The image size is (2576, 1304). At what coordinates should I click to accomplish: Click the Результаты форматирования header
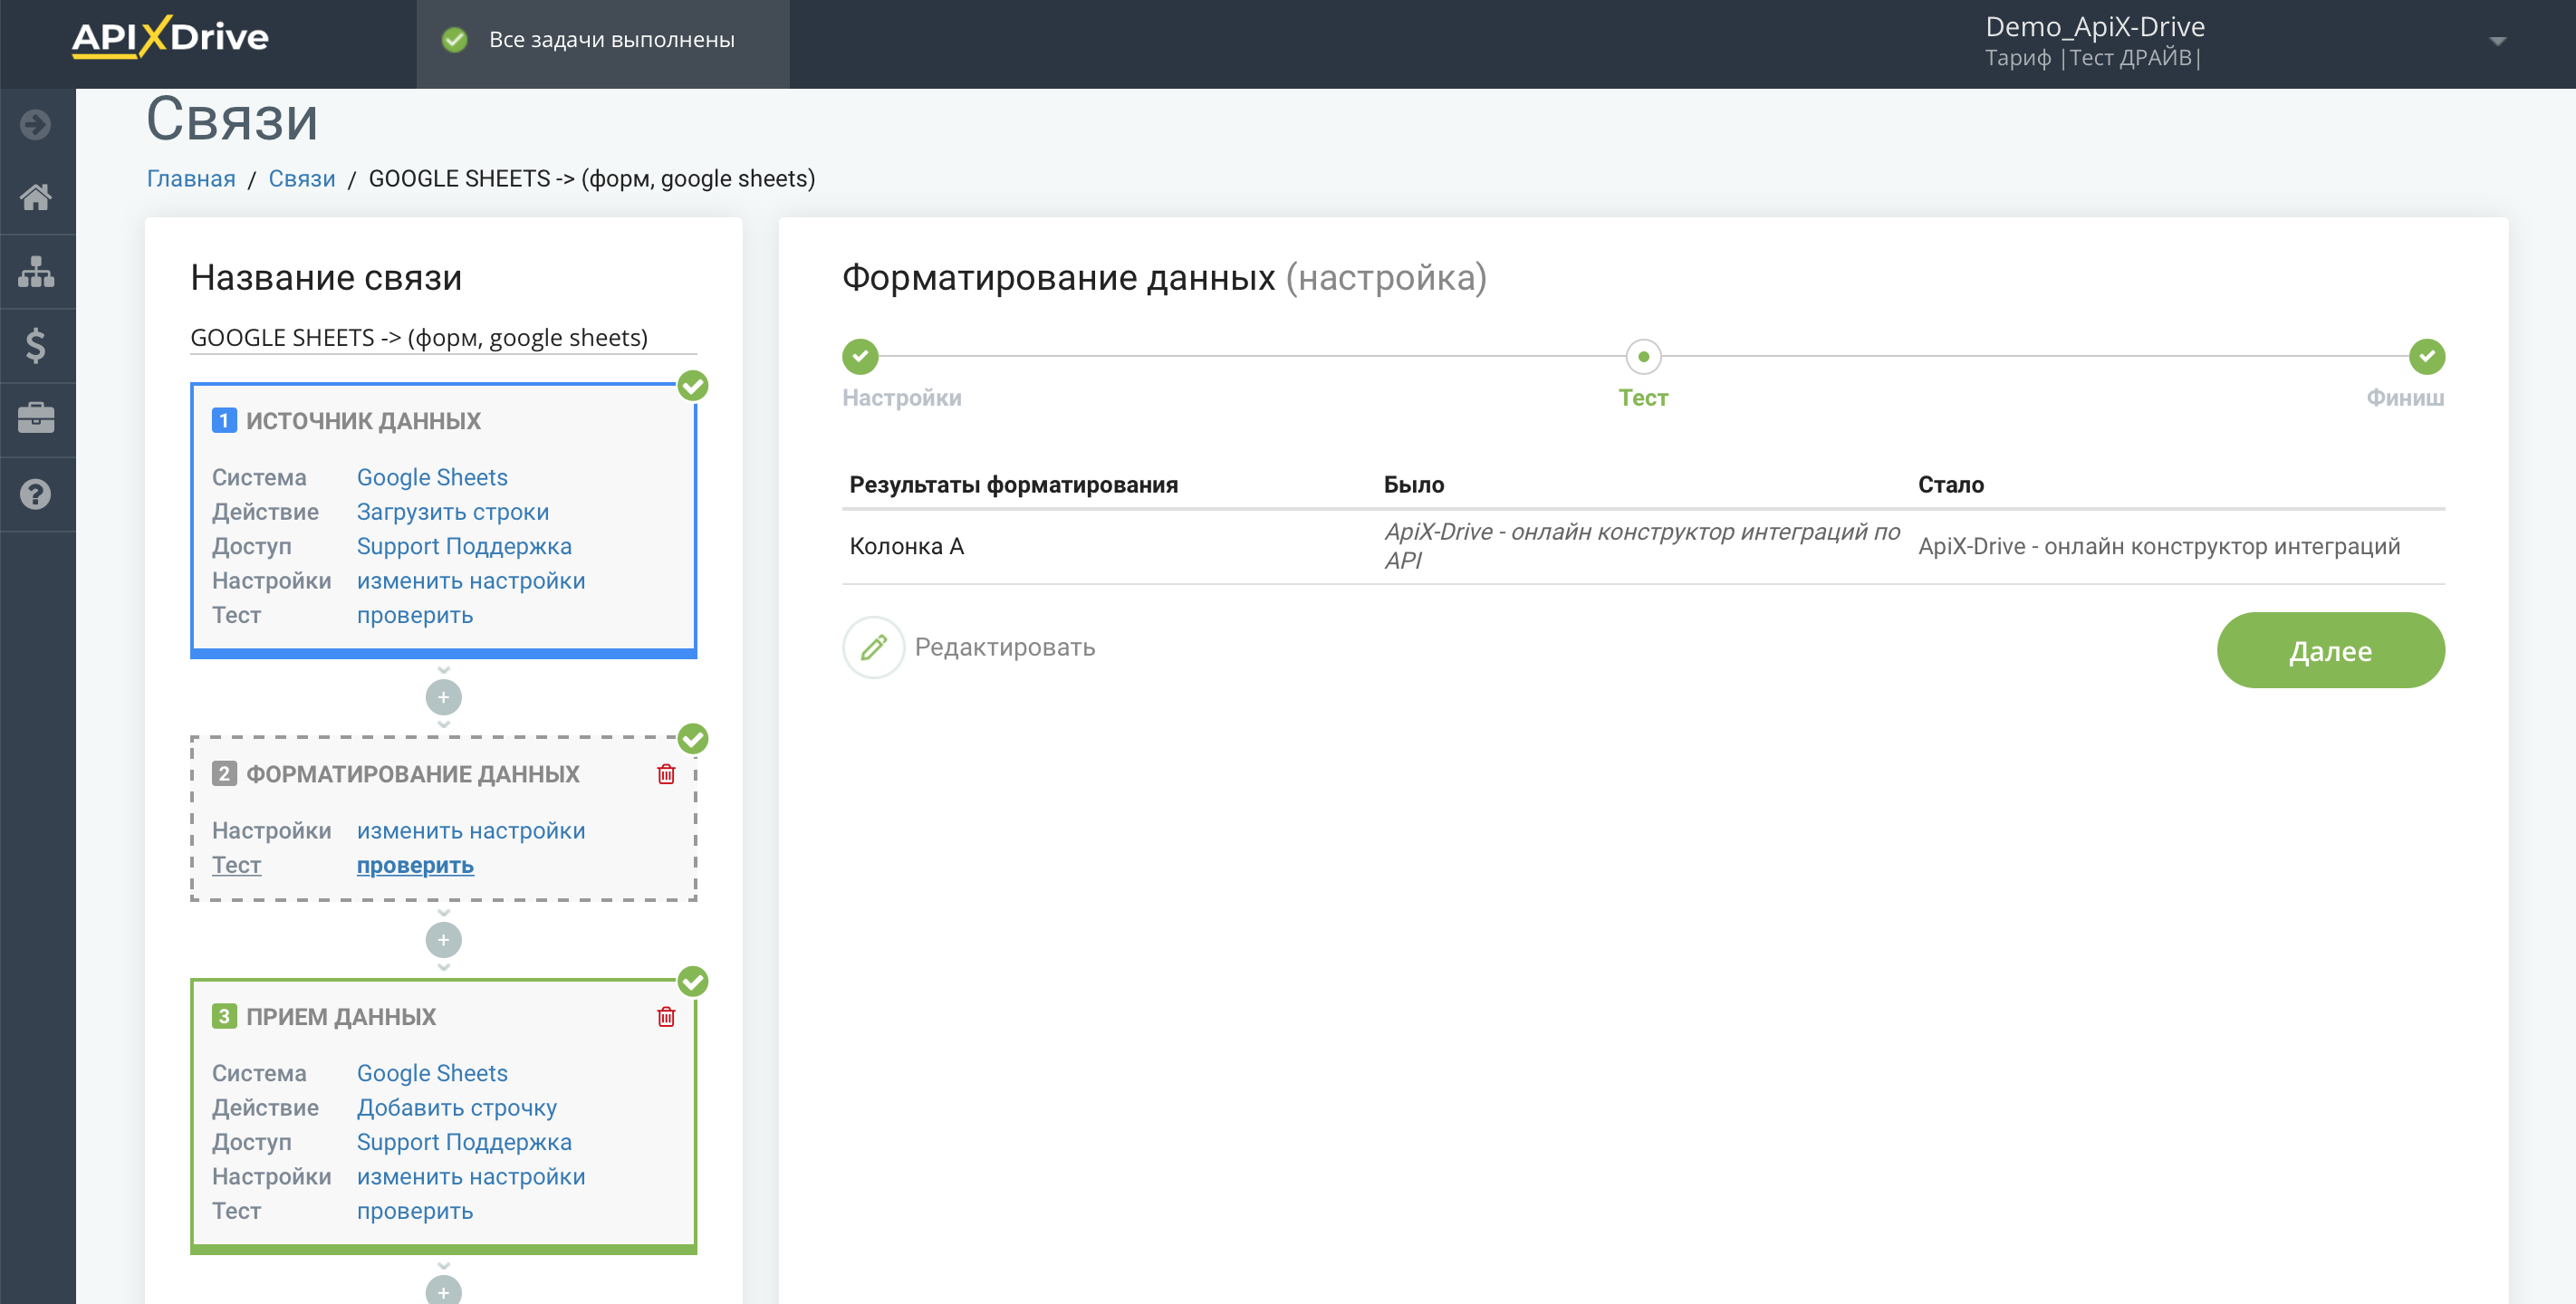1013,485
